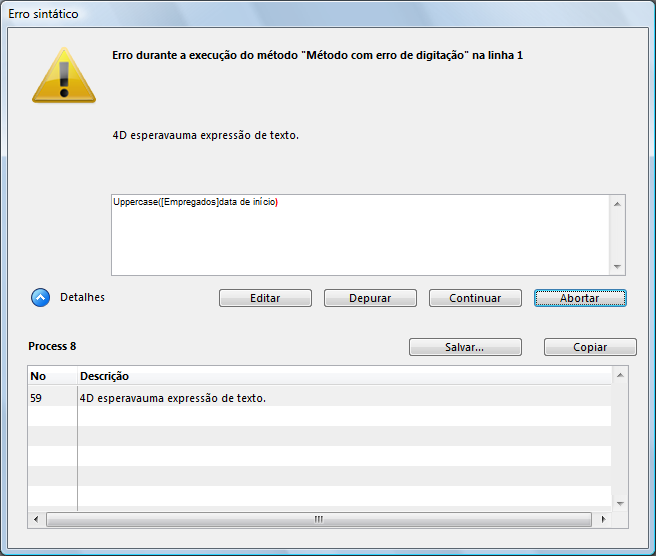
Task: Click the Editar button
Action: pyautogui.click(x=265, y=298)
